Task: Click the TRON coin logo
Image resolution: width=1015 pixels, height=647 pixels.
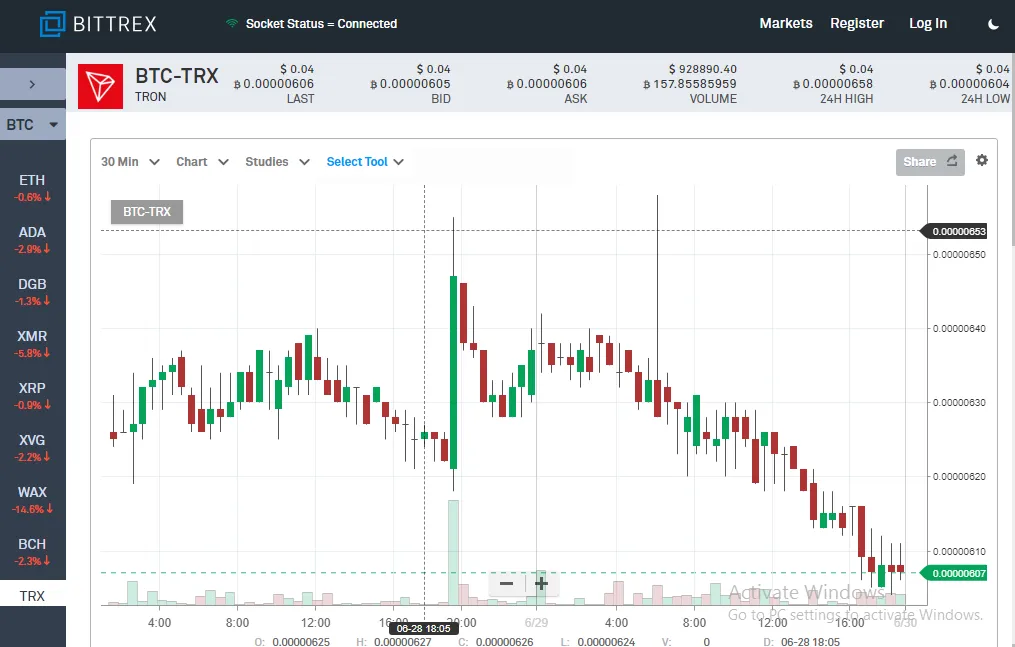Action: (100, 86)
